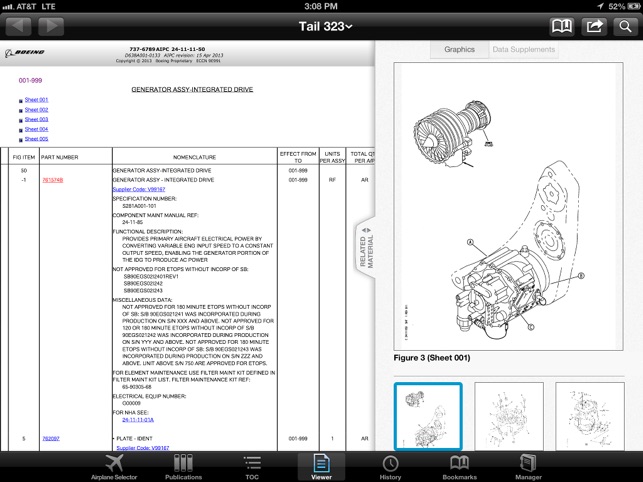Click the Boeing logo in header

pyautogui.click(x=25, y=53)
